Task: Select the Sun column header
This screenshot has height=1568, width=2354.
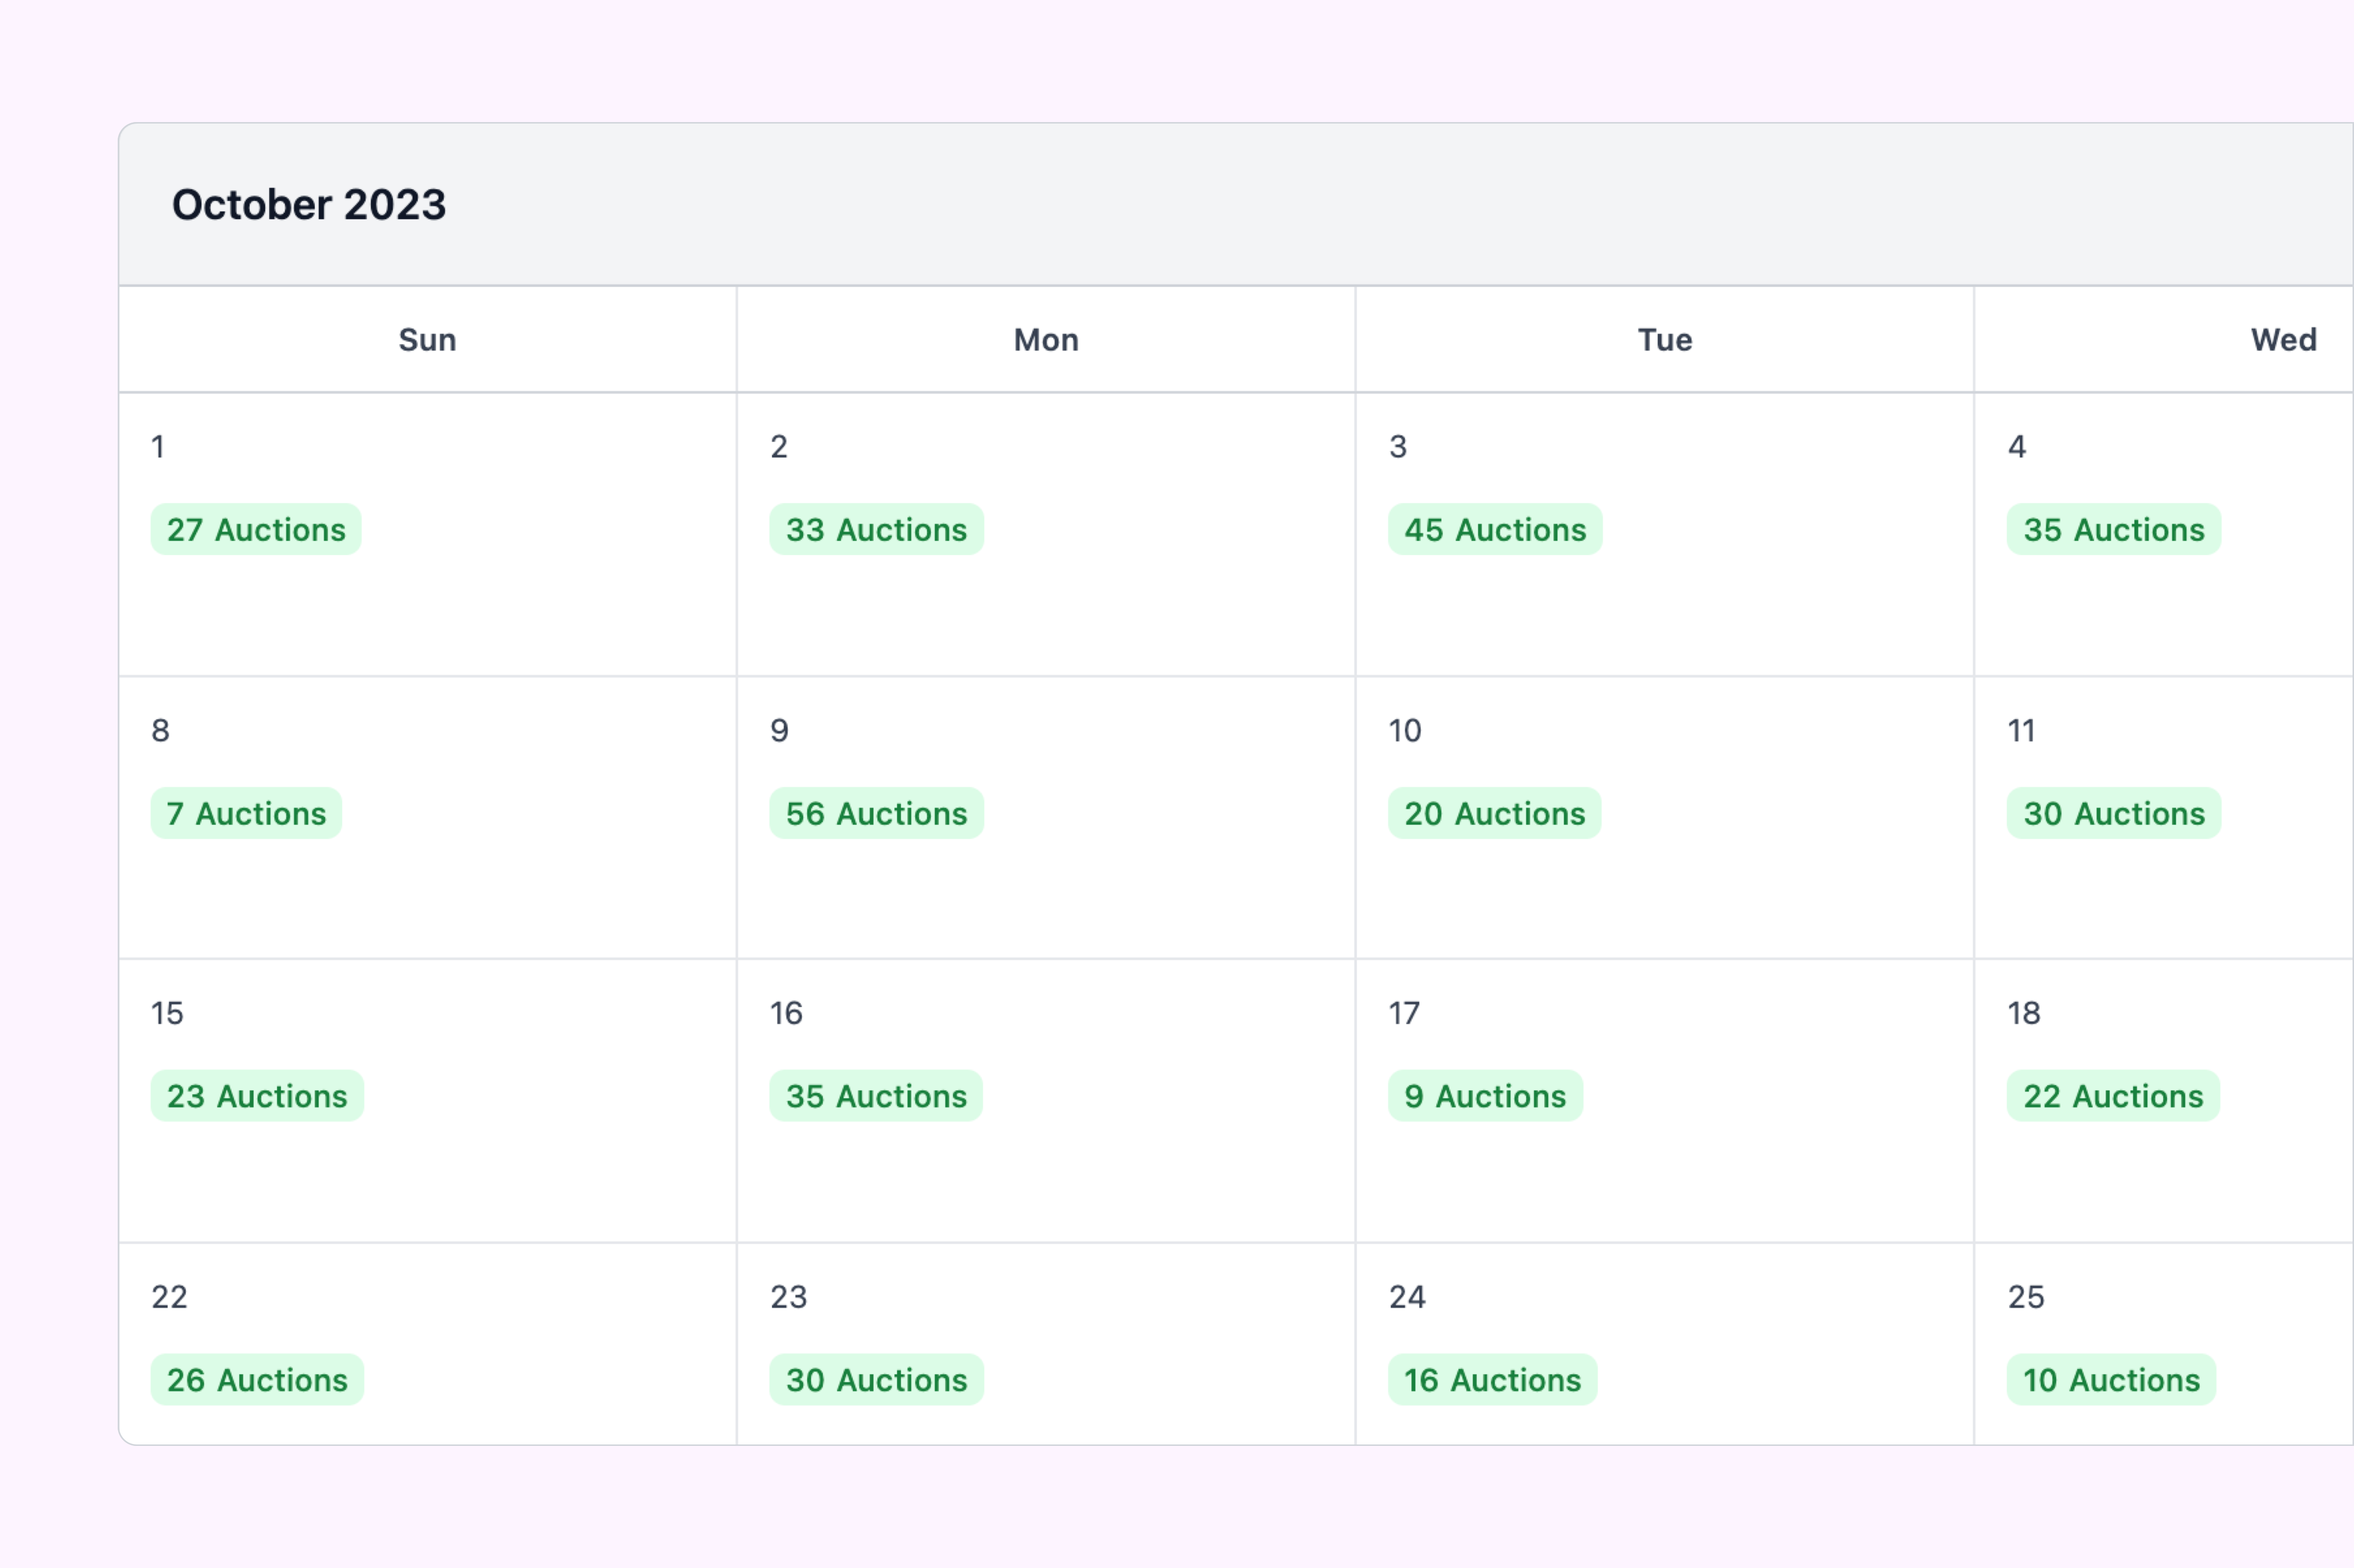Action: click(x=427, y=340)
